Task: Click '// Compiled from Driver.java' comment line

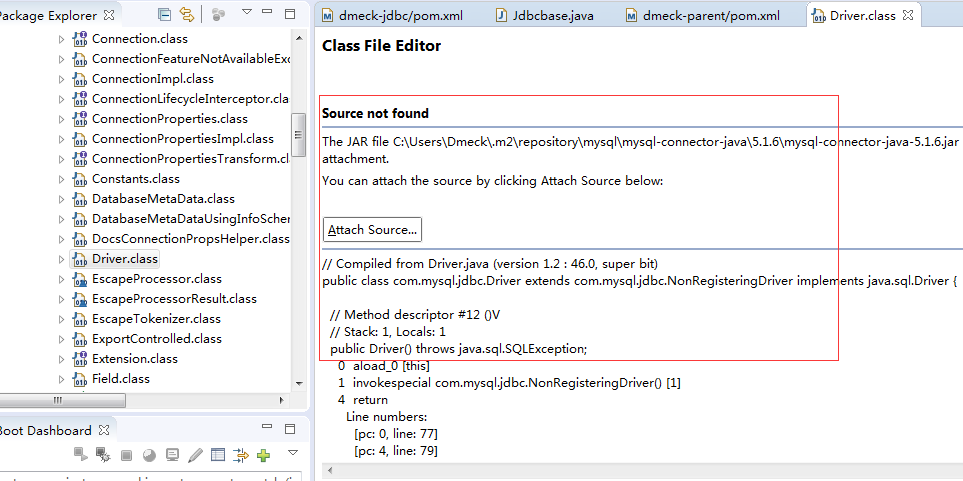Action: [x=490, y=264]
